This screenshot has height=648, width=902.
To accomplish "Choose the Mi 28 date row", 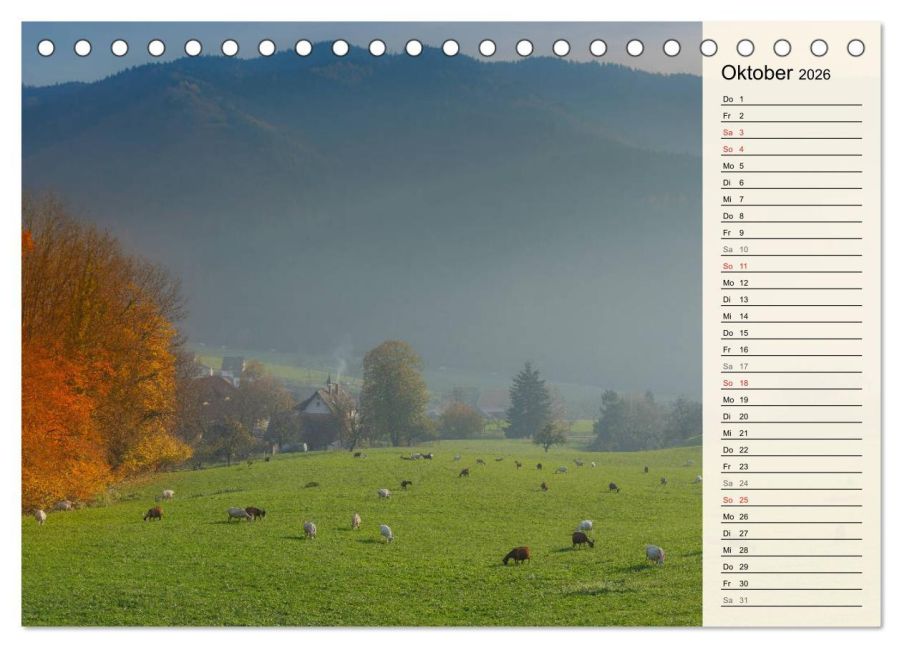I will [x=790, y=550].
